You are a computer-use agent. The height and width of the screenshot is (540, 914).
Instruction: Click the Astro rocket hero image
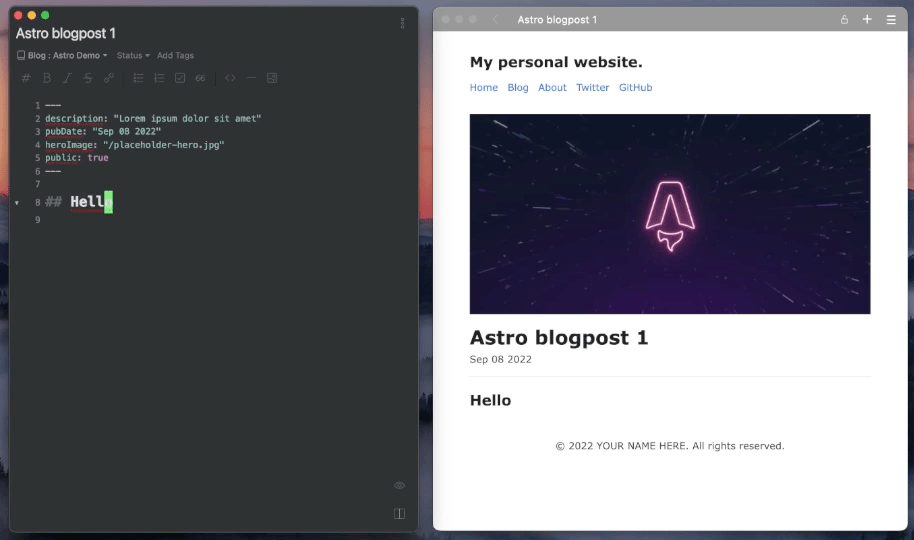pyautogui.click(x=670, y=214)
